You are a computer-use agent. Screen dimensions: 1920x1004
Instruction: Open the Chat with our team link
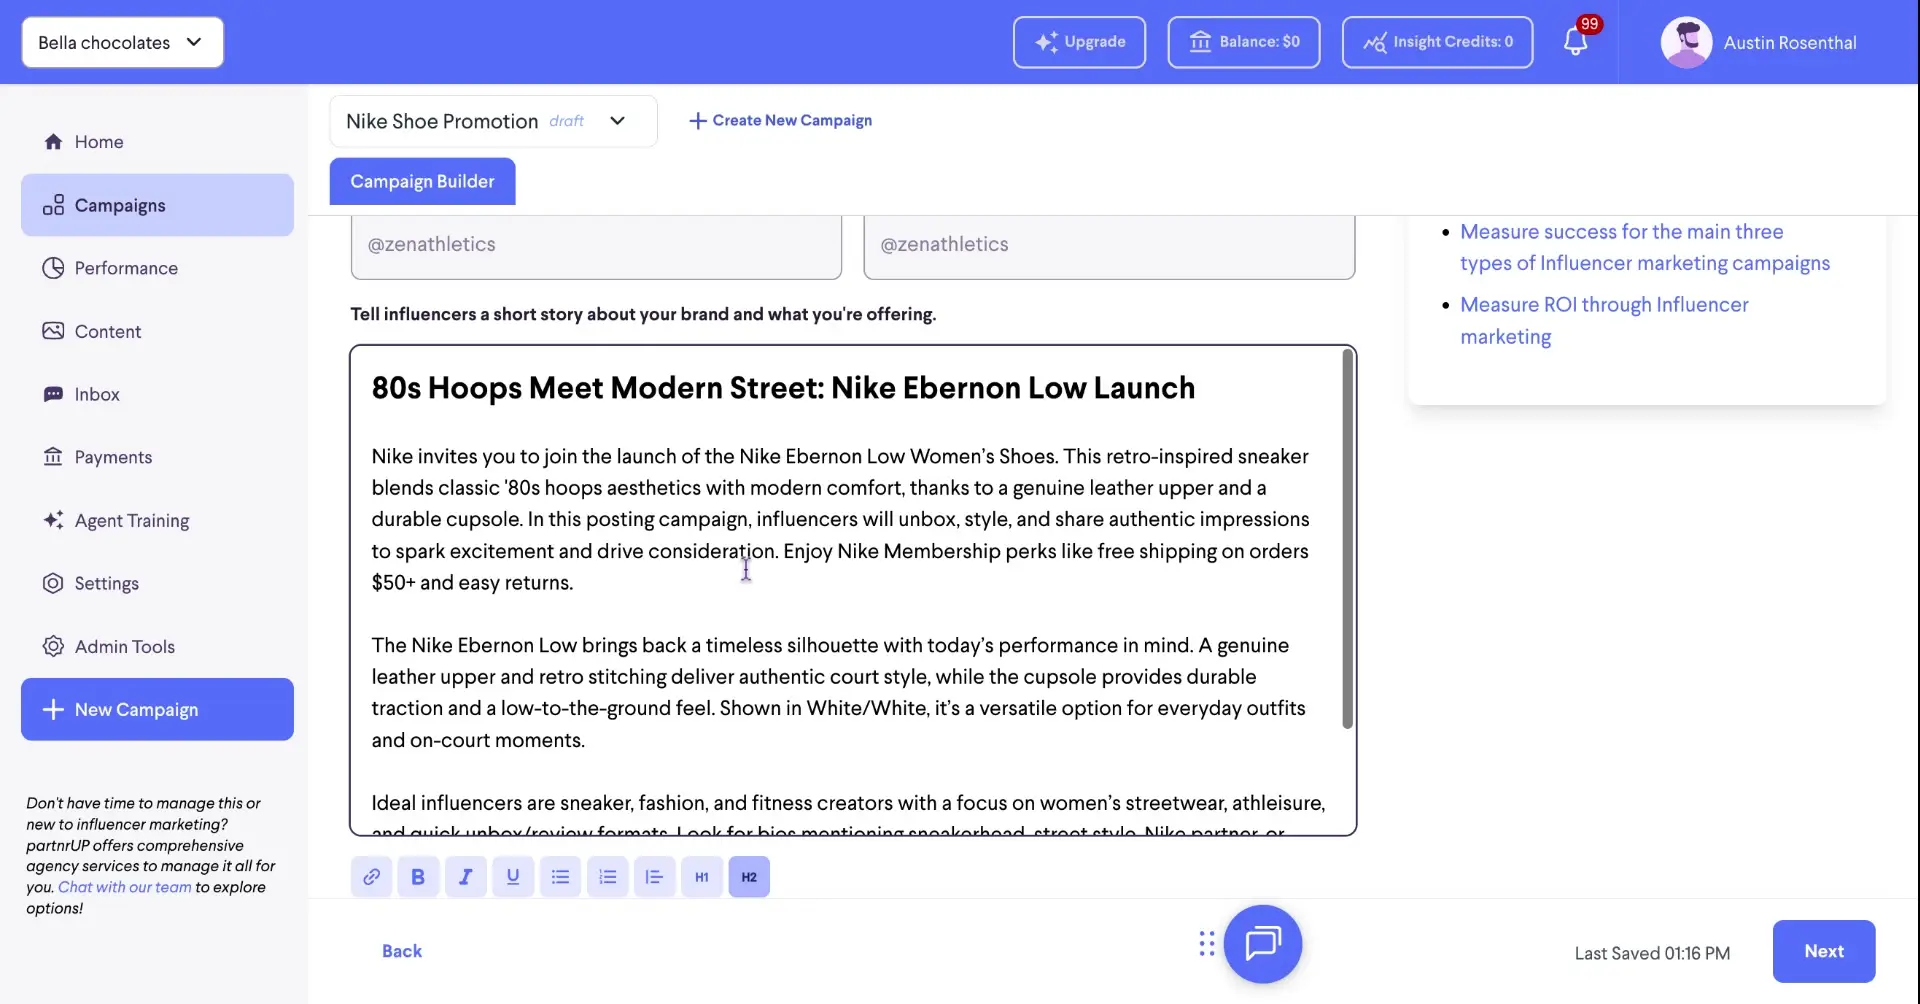[124, 886]
